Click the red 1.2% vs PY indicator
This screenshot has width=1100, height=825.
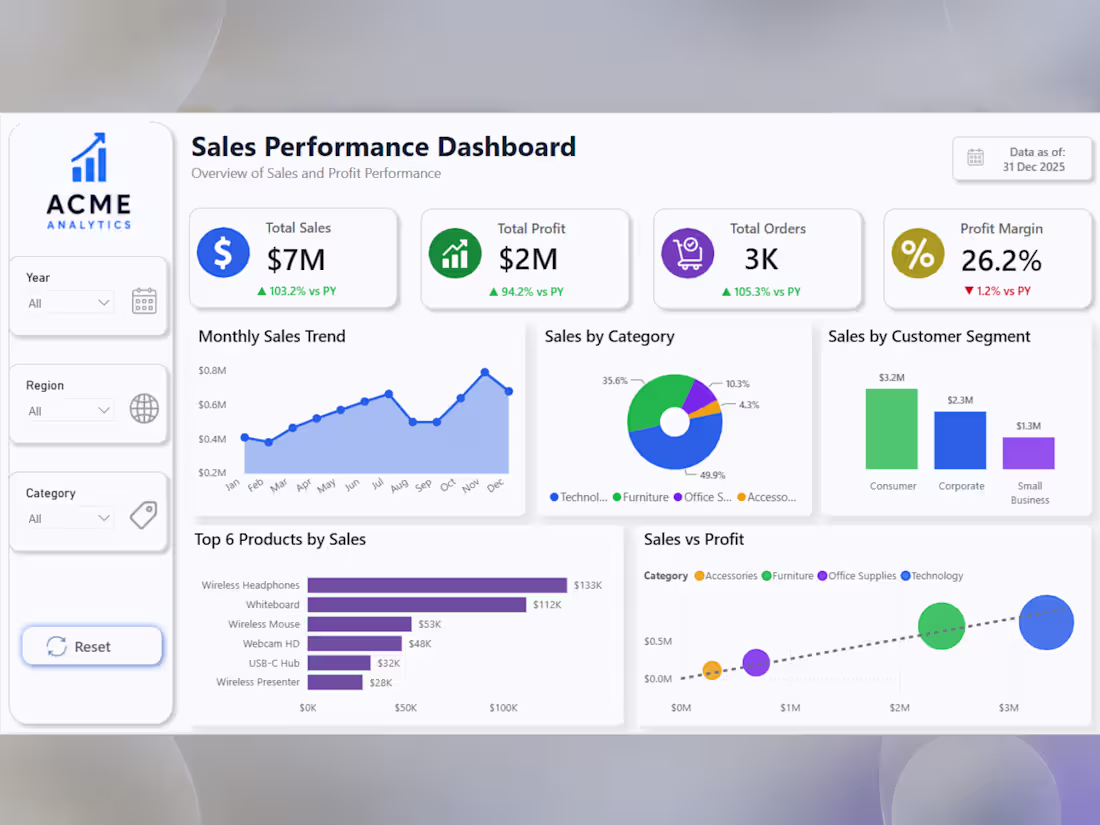coord(997,290)
